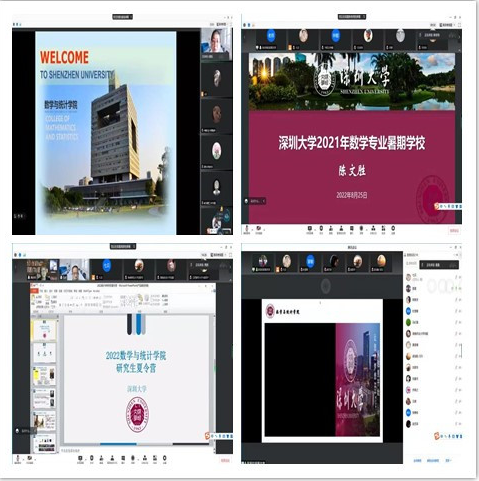Expand video options arrow beside the 2022 meeting camera

(35, 460)
